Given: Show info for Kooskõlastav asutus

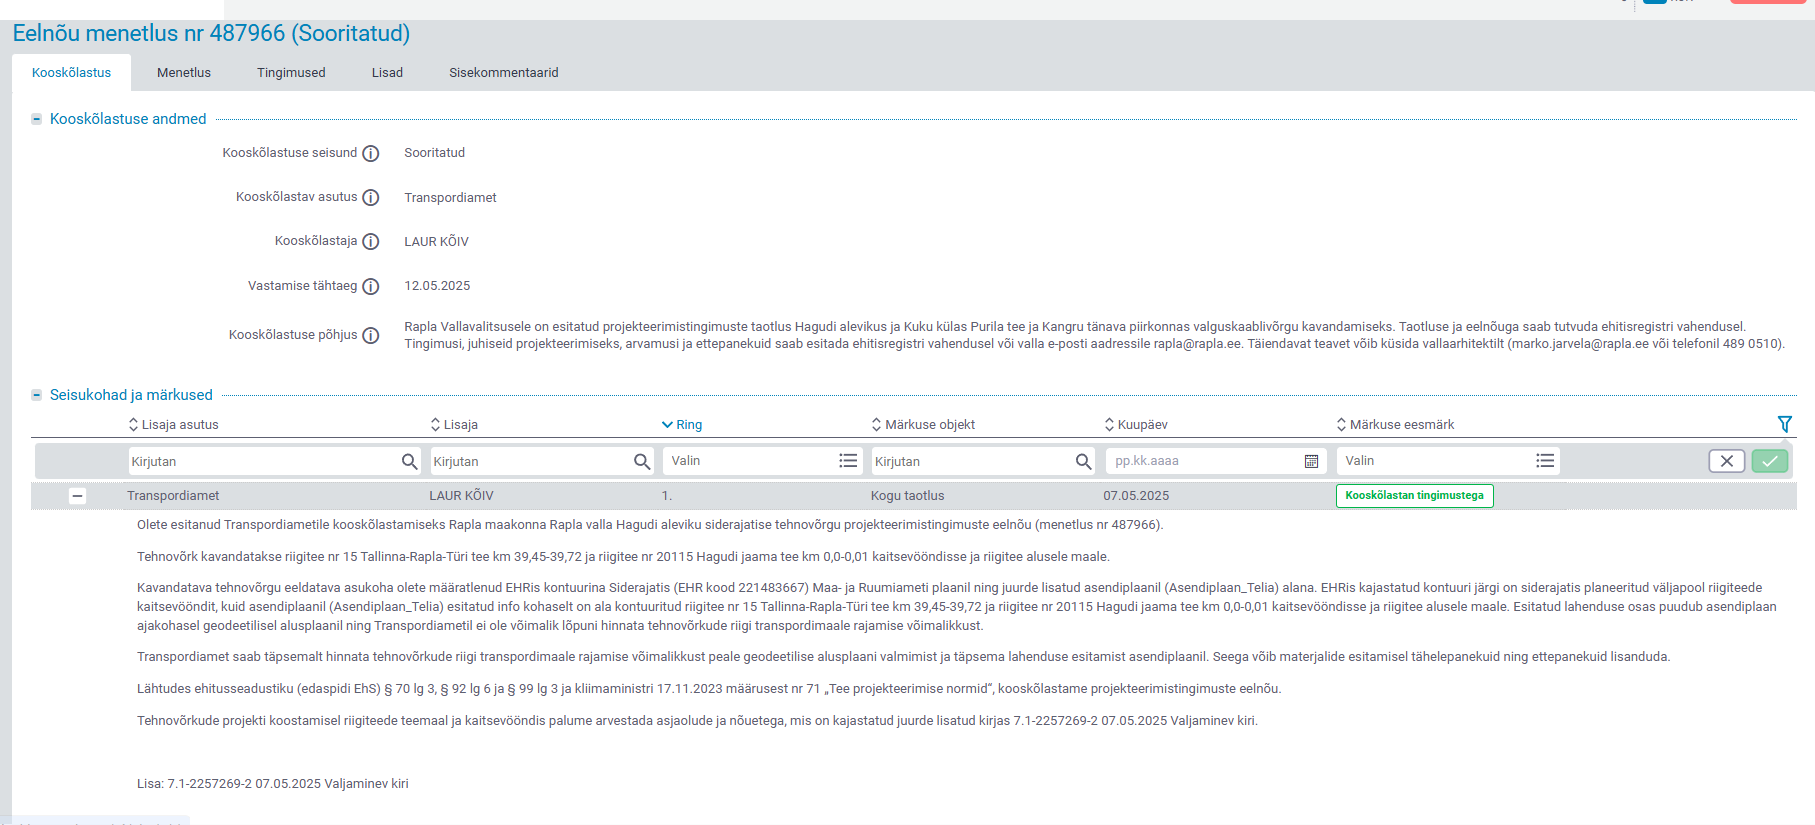Looking at the screenshot, I should [x=371, y=198].
